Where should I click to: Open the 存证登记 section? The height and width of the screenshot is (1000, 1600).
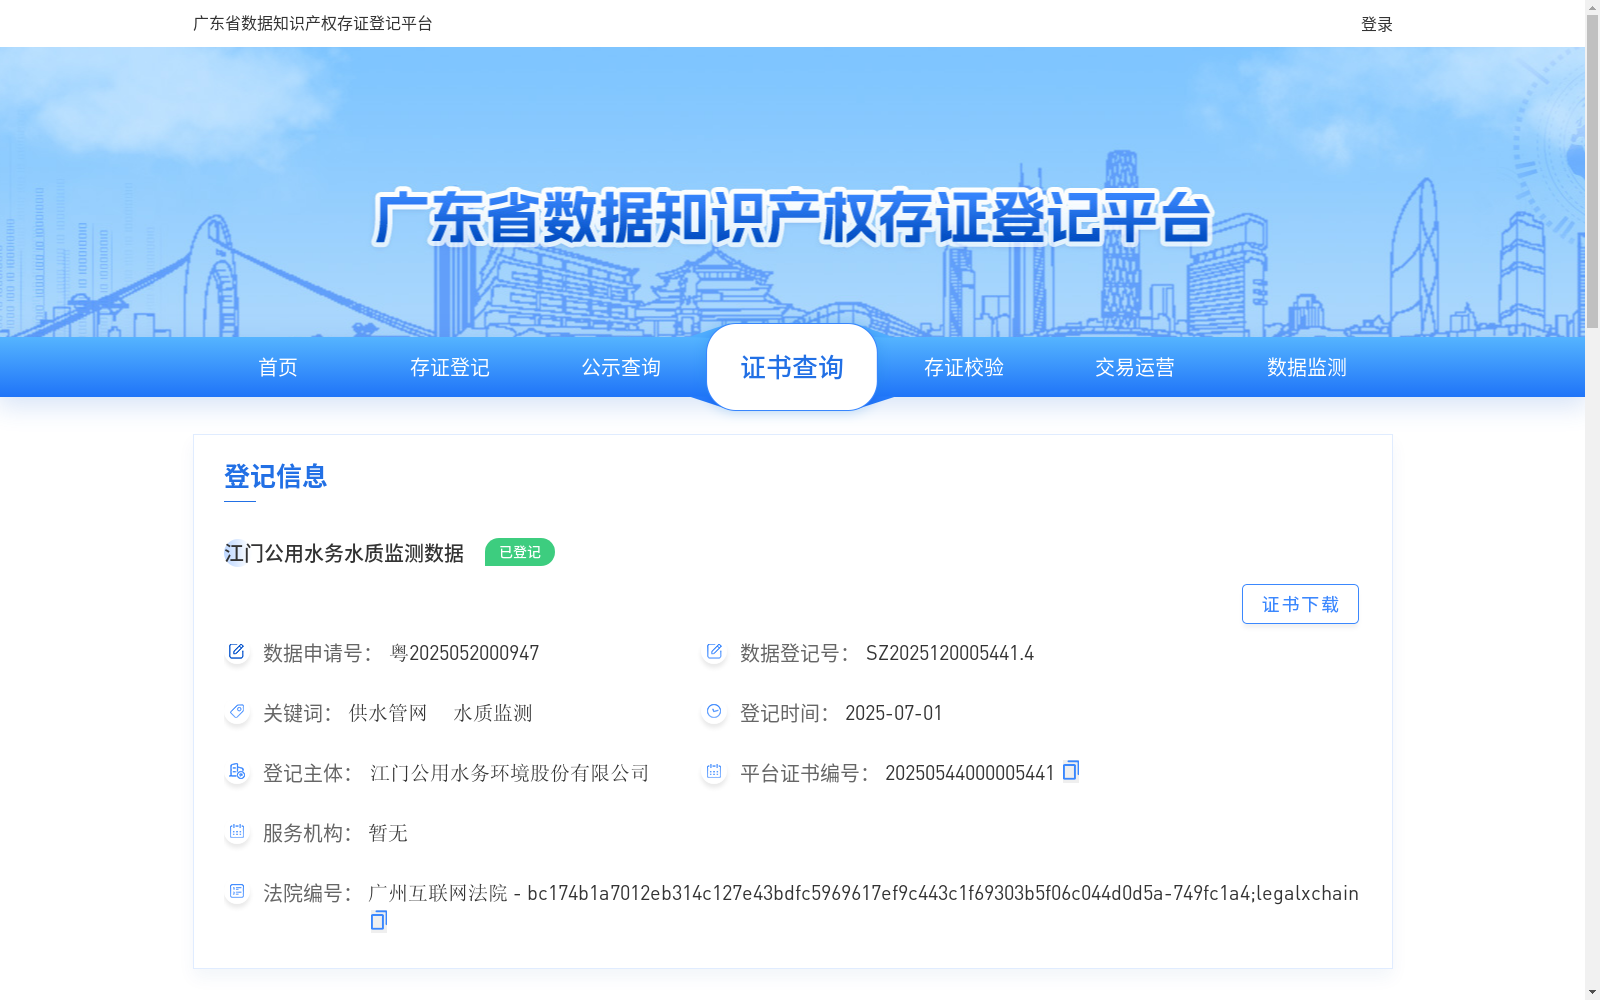[x=449, y=367]
